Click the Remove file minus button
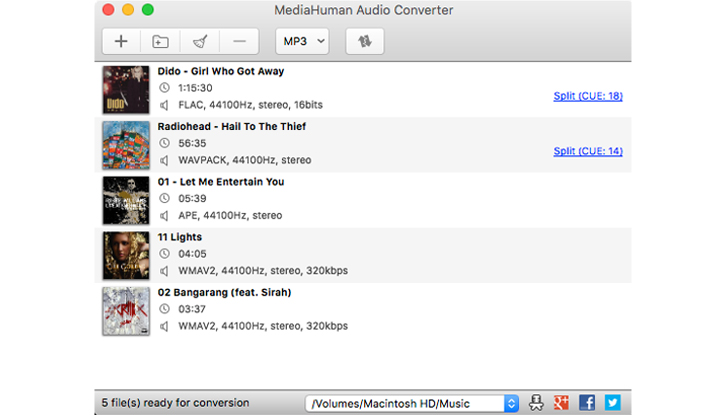 pos(240,41)
